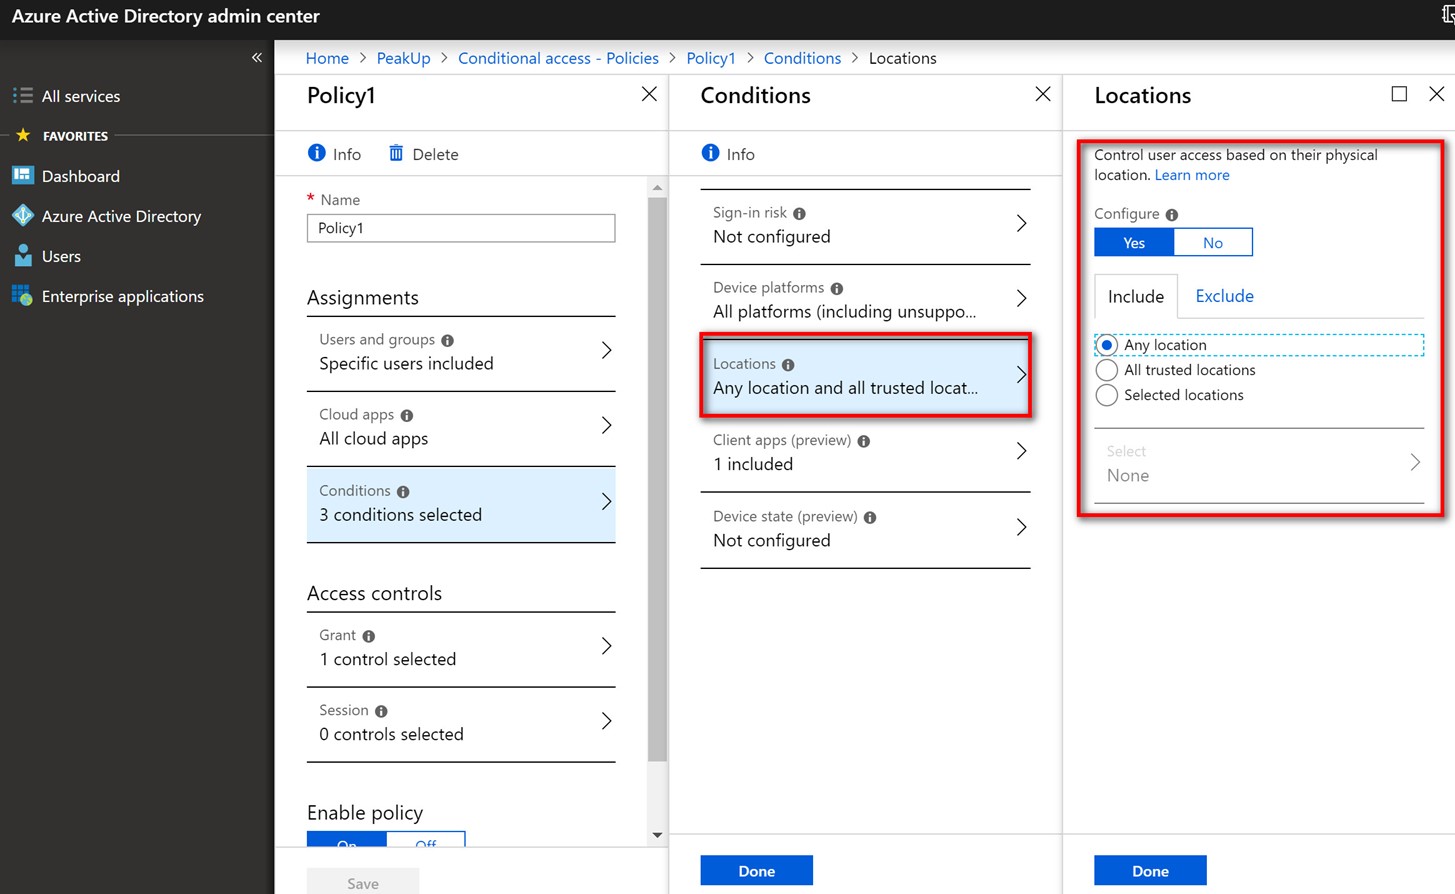Image resolution: width=1455 pixels, height=894 pixels.
Task: Show info tooltip for Device platforms
Action: 837,288
